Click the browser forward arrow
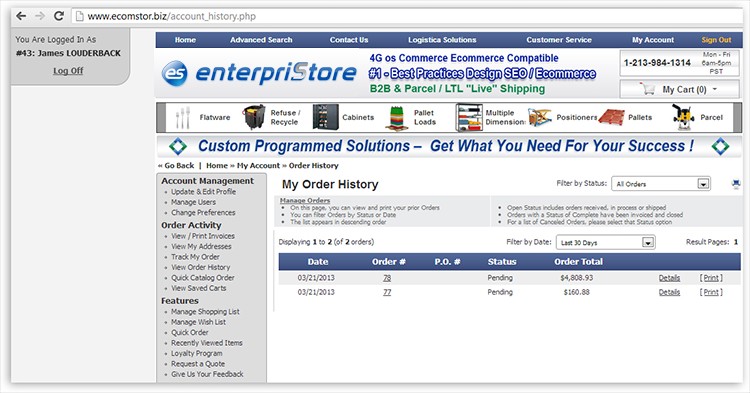 (40, 16)
